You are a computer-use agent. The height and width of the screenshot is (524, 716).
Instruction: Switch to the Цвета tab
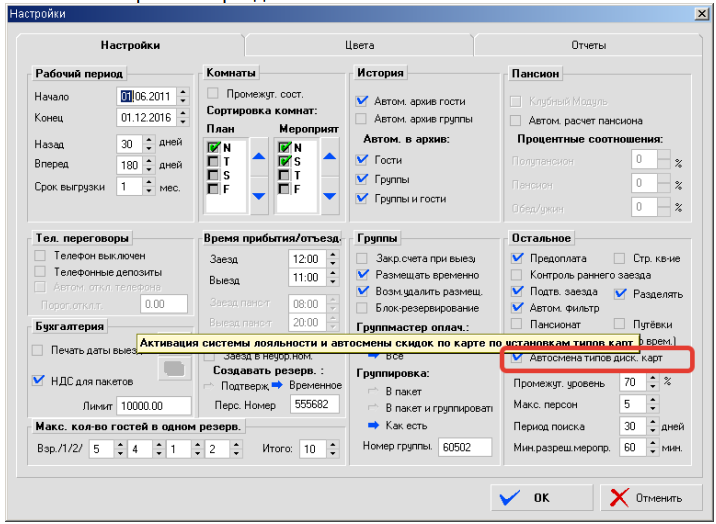click(359, 45)
